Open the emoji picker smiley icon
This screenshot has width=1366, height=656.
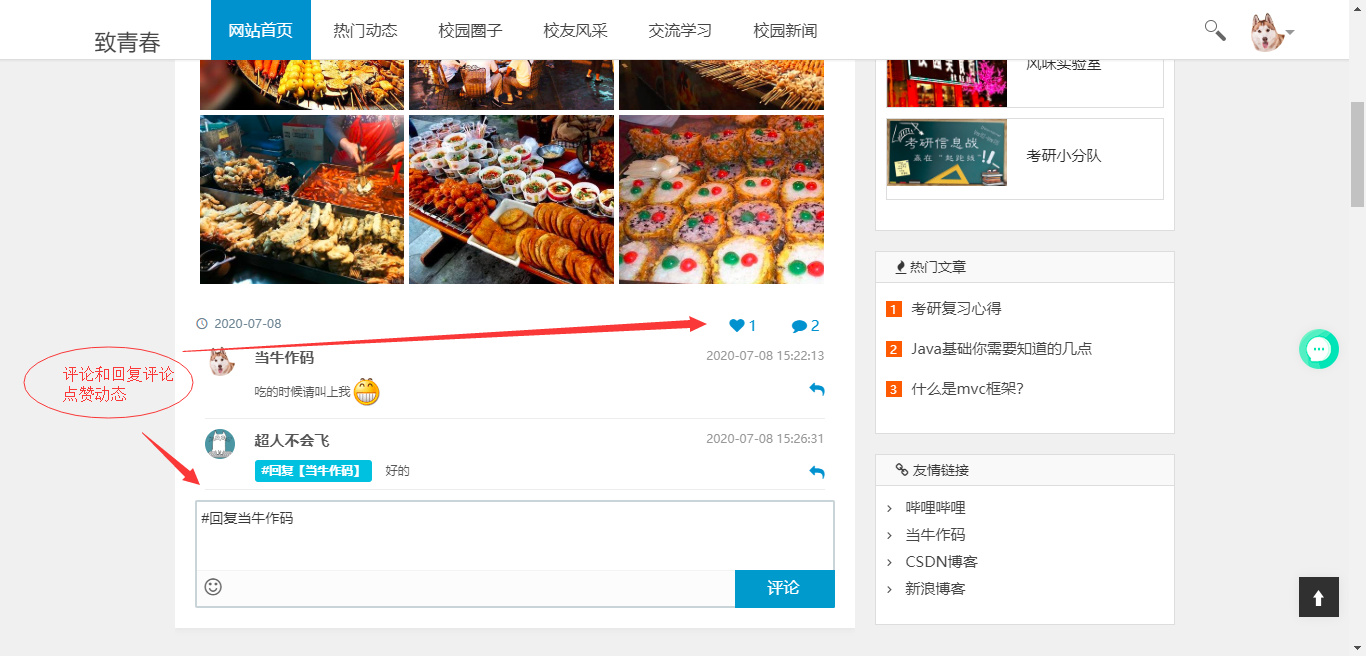click(213, 587)
